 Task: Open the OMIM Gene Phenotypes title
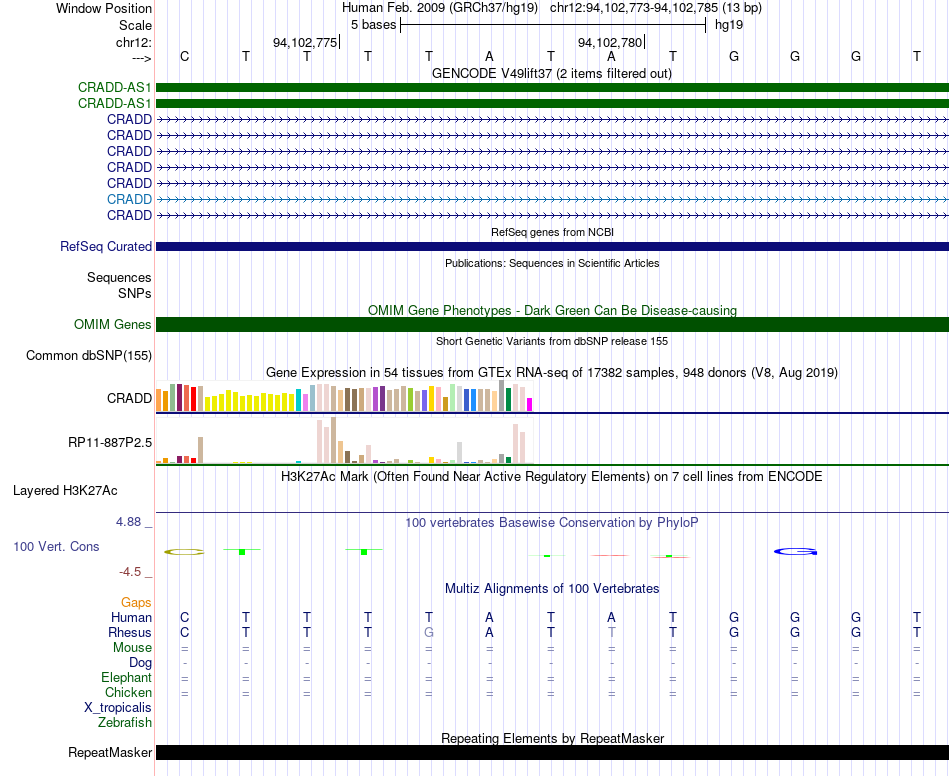(552, 311)
